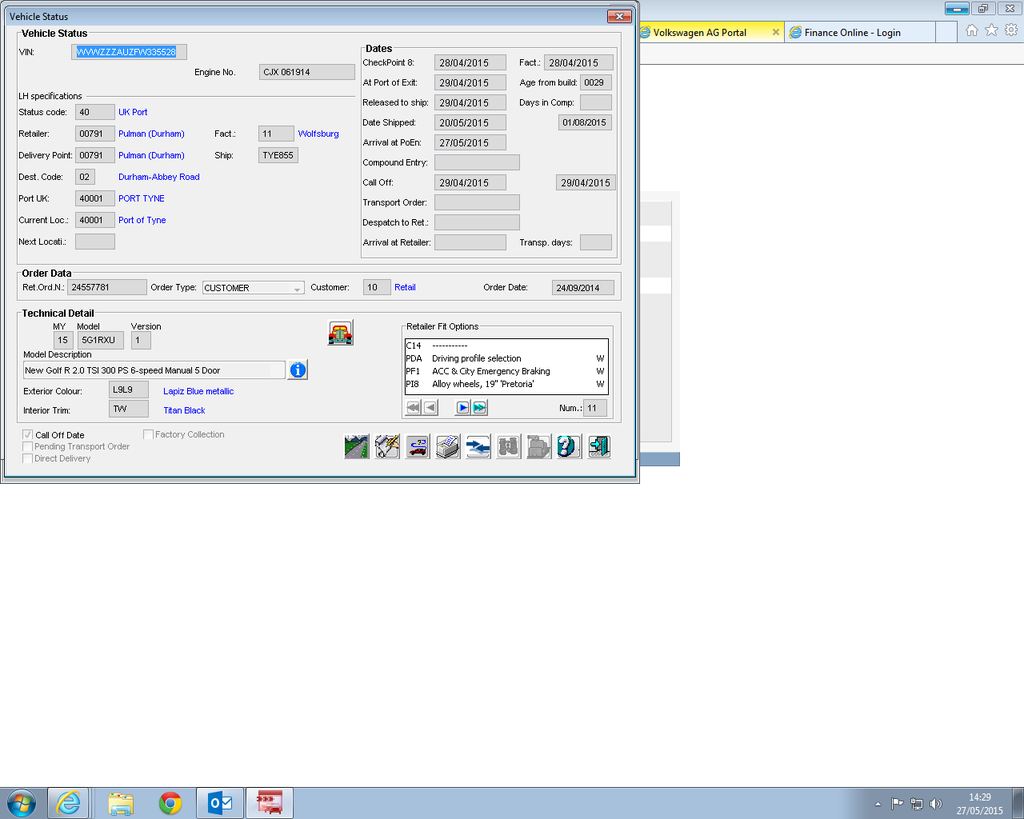Click Pulman (Durham) next to Retailer

pyautogui.click(x=152, y=134)
